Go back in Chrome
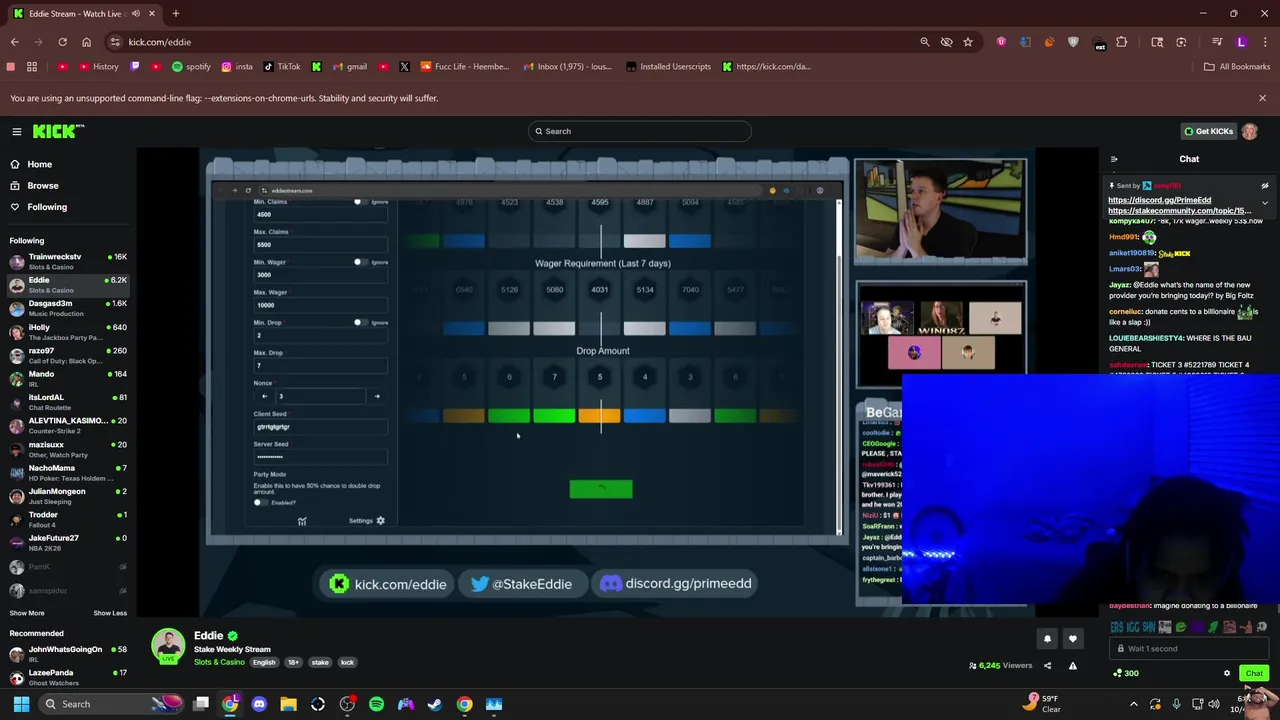Viewport: 1280px width, 720px height. coord(14,42)
